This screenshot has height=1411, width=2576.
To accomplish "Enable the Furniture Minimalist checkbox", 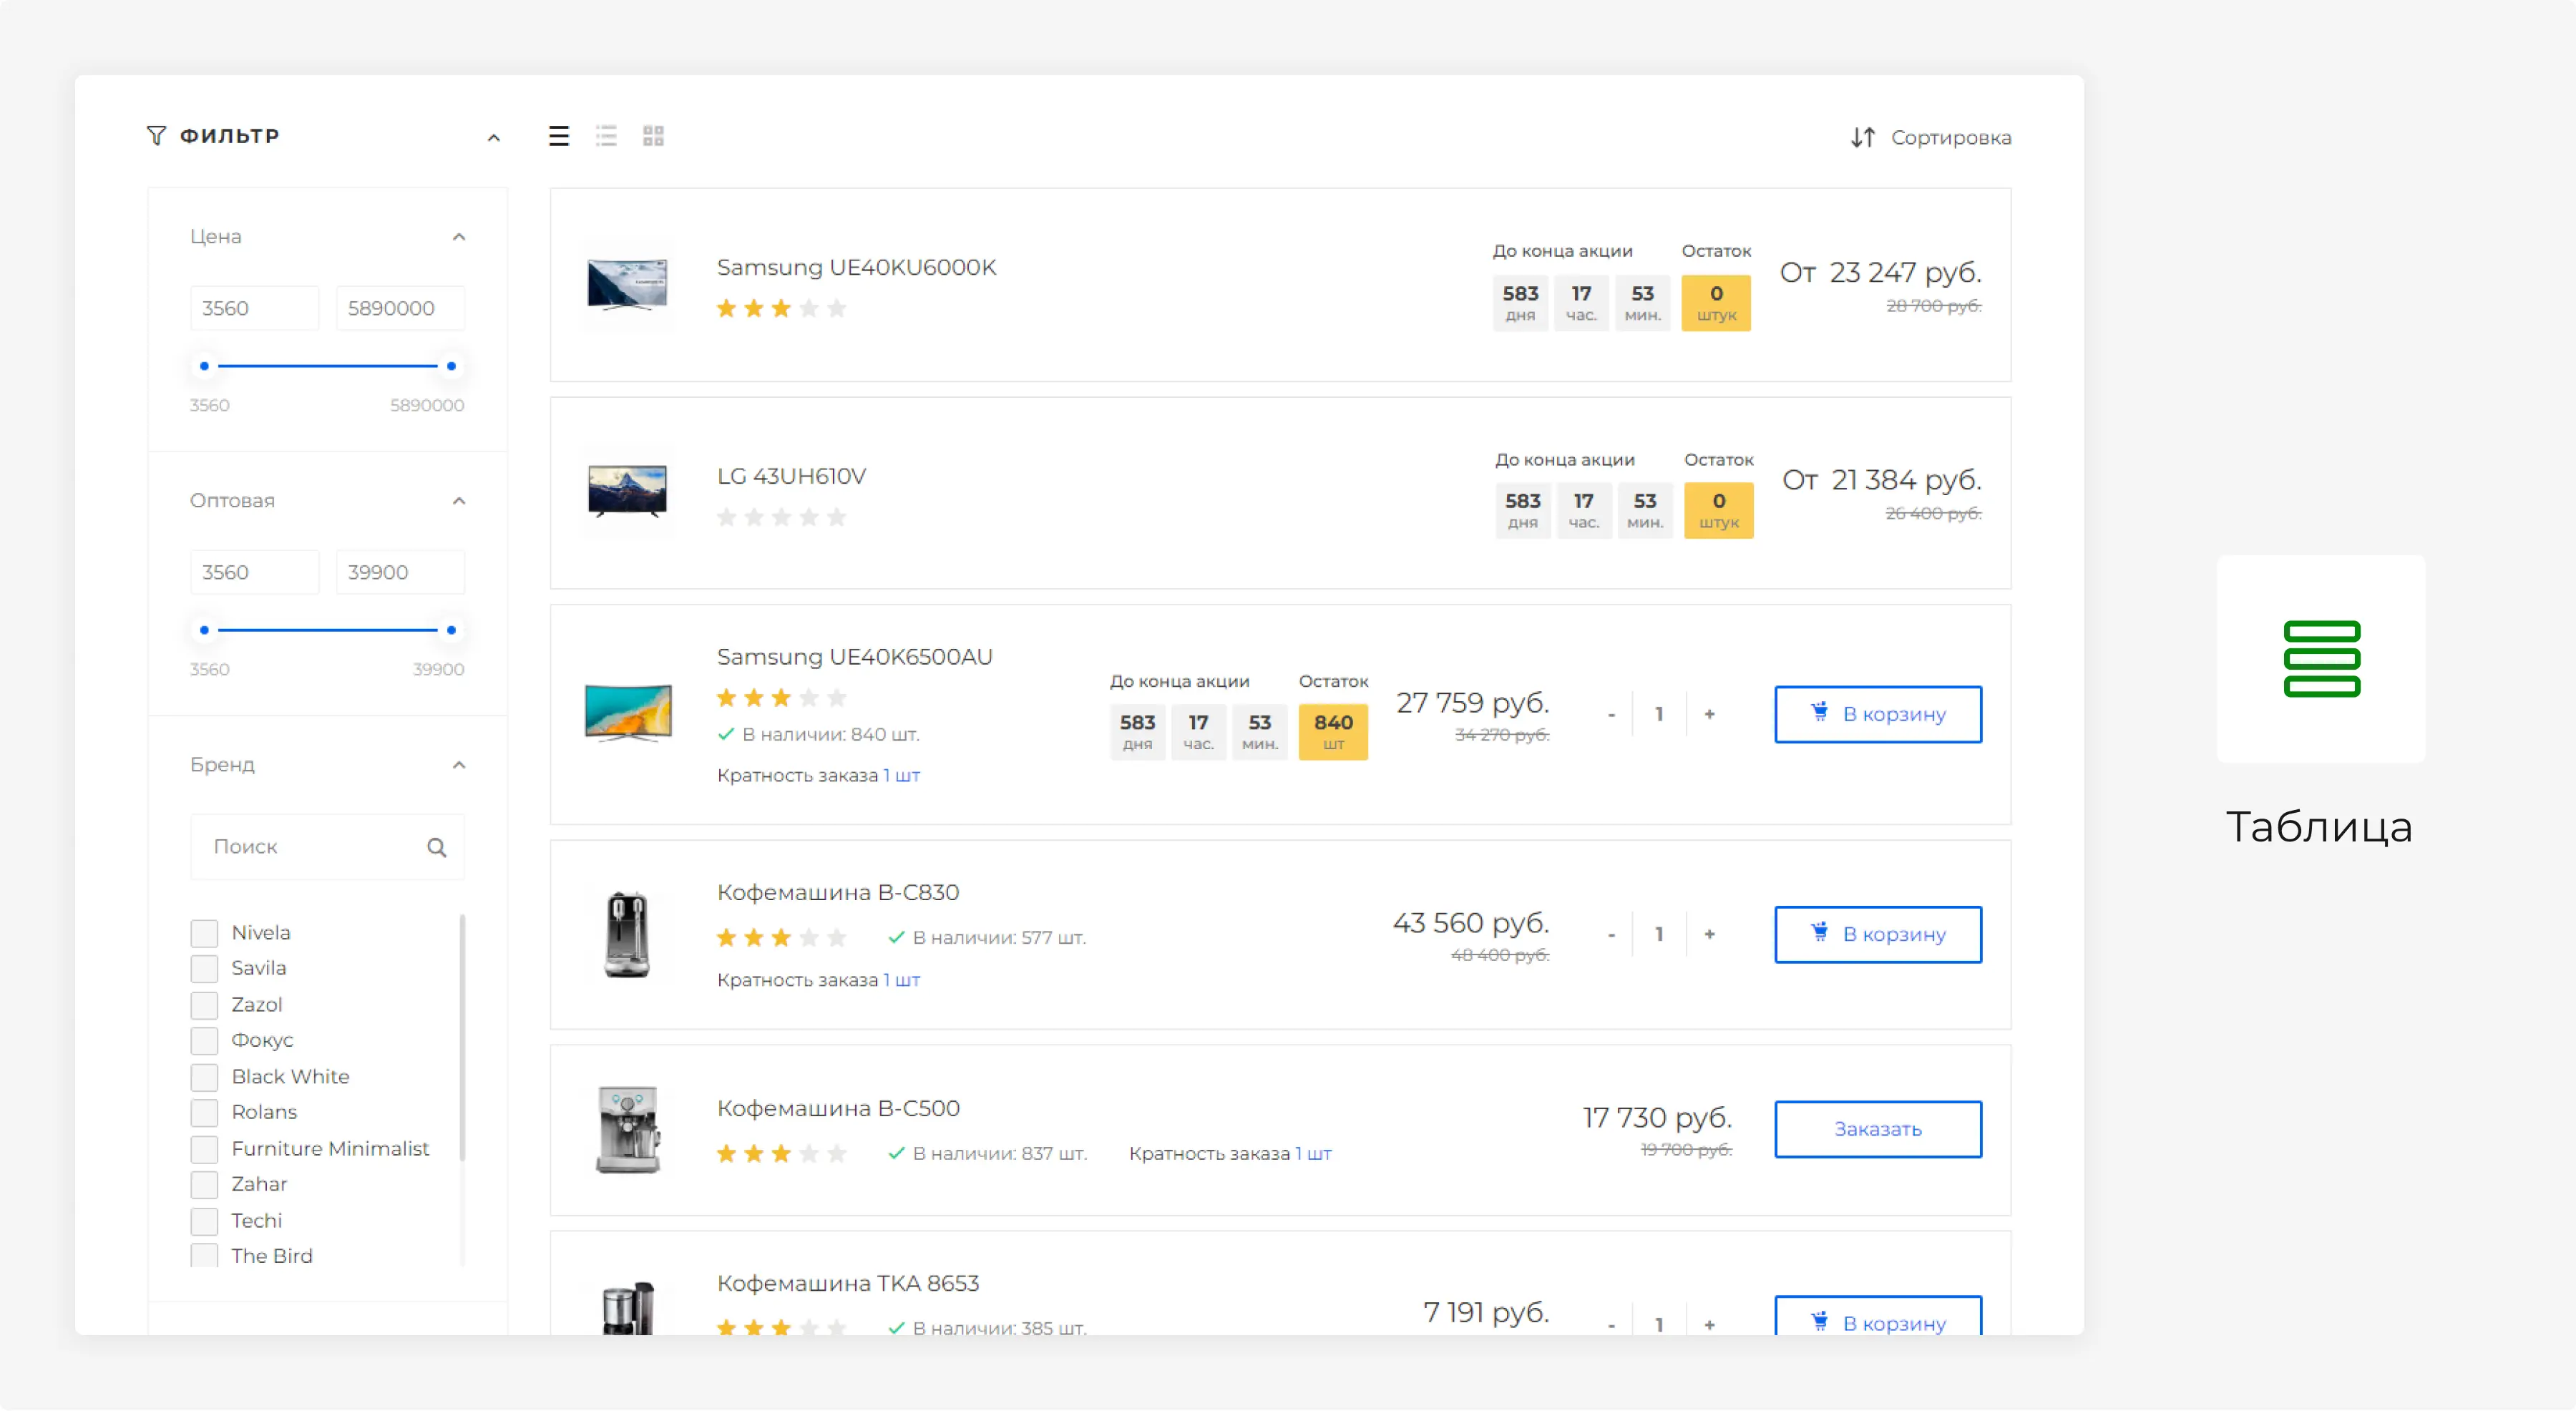I will 204,1149.
